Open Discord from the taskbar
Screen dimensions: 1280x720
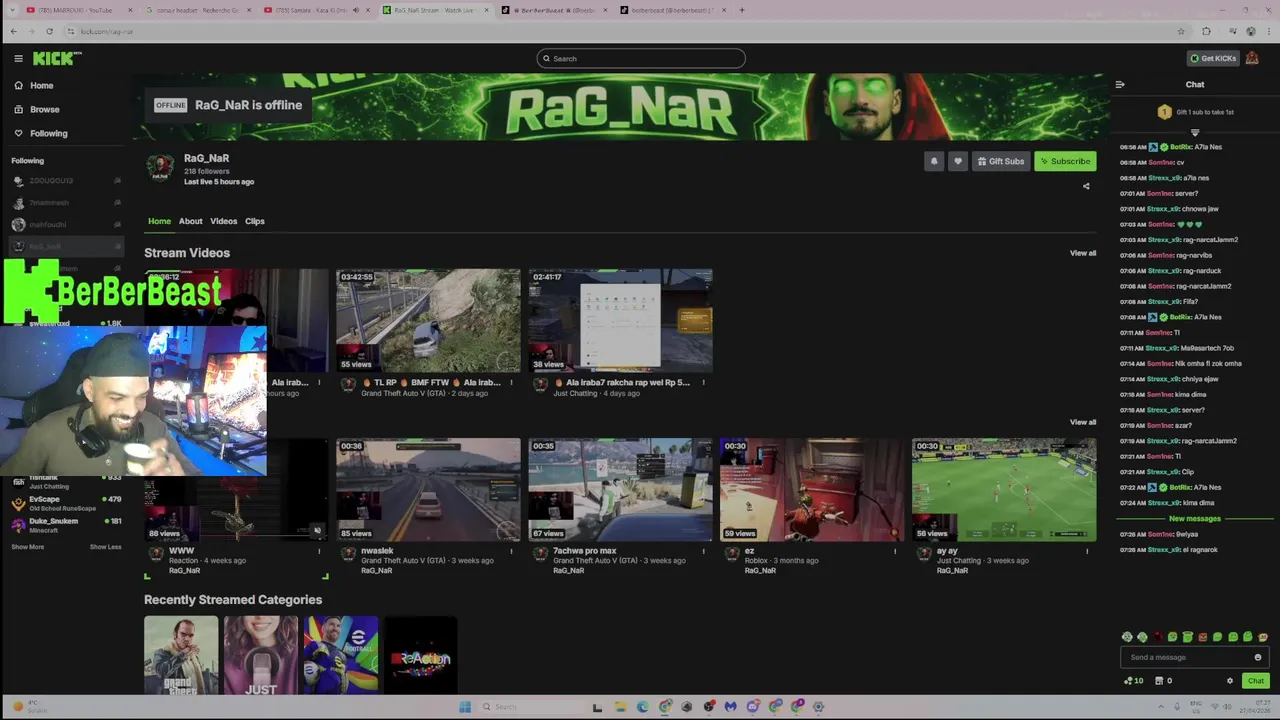coord(753,707)
